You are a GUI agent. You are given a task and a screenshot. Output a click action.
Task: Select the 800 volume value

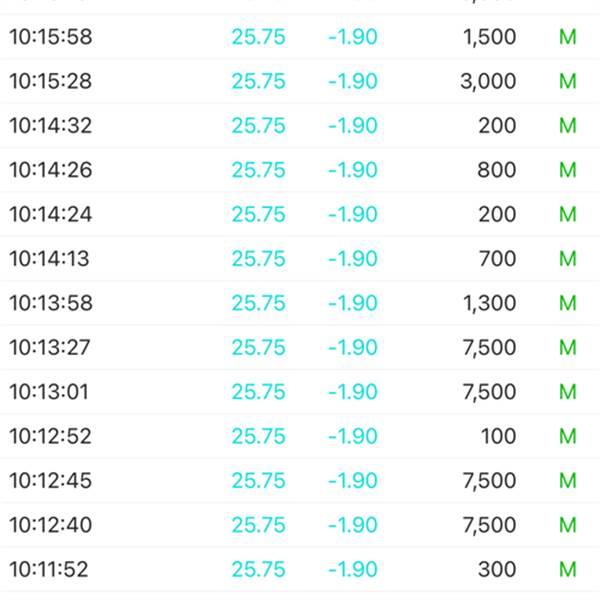[x=497, y=170]
